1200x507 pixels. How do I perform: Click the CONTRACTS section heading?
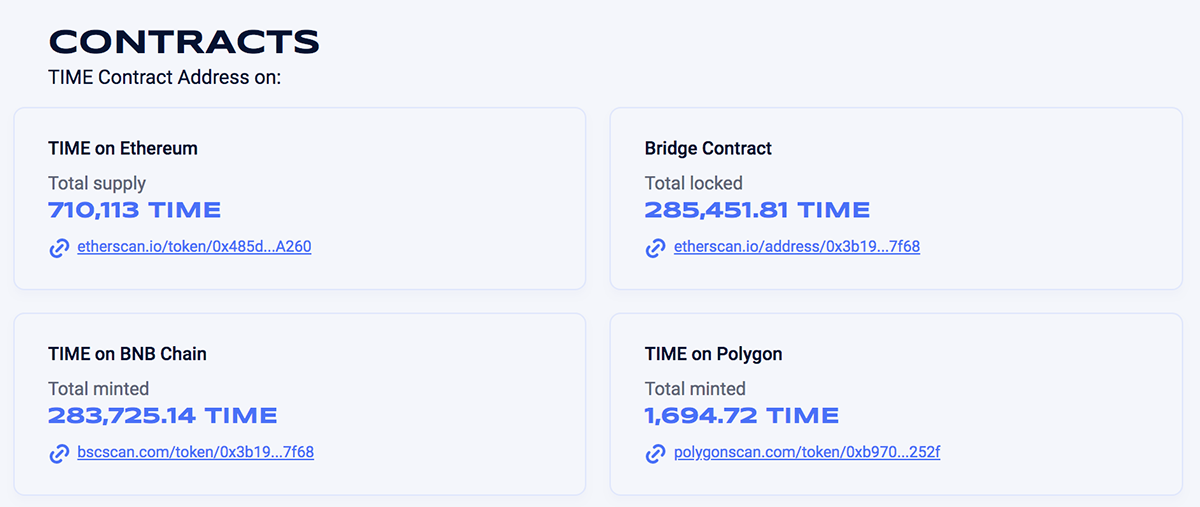[x=184, y=42]
